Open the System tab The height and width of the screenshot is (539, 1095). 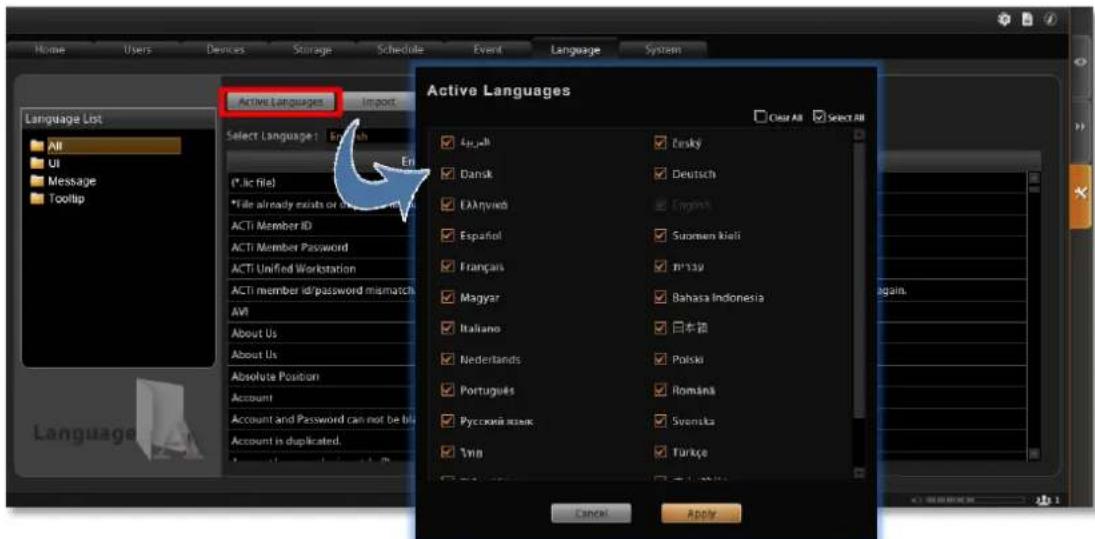click(x=663, y=50)
